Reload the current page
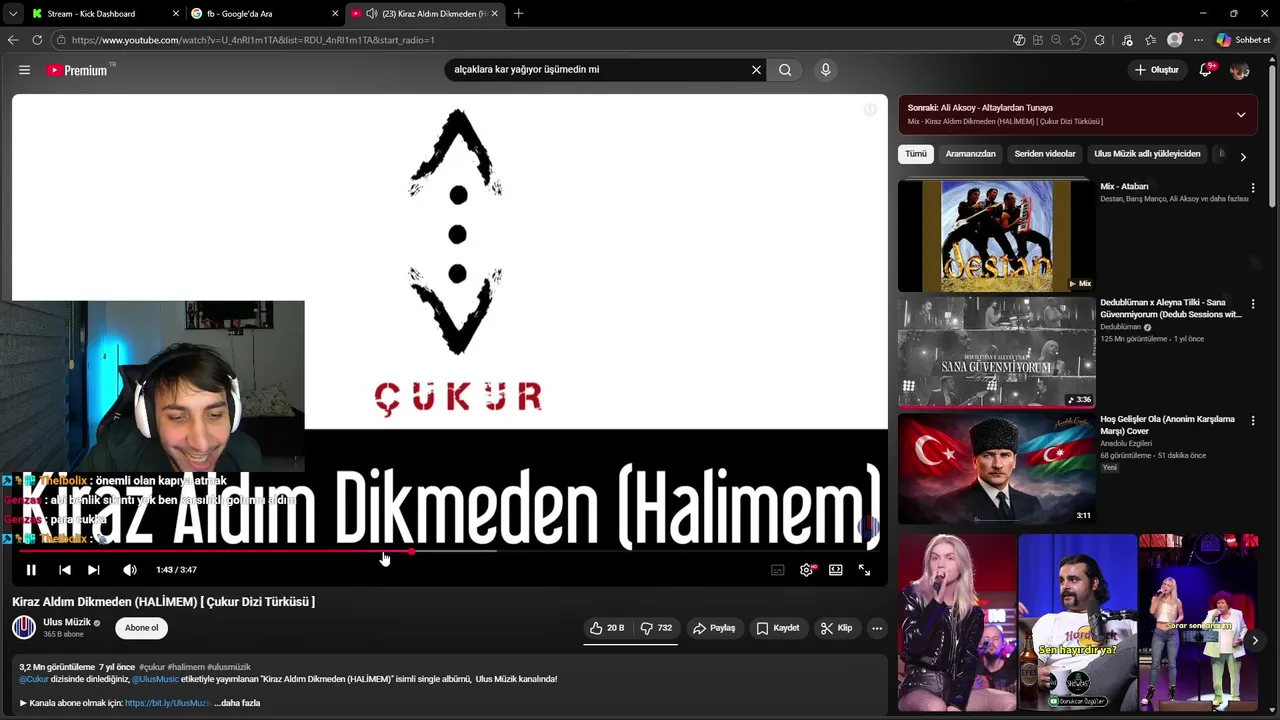 click(37, 40)
